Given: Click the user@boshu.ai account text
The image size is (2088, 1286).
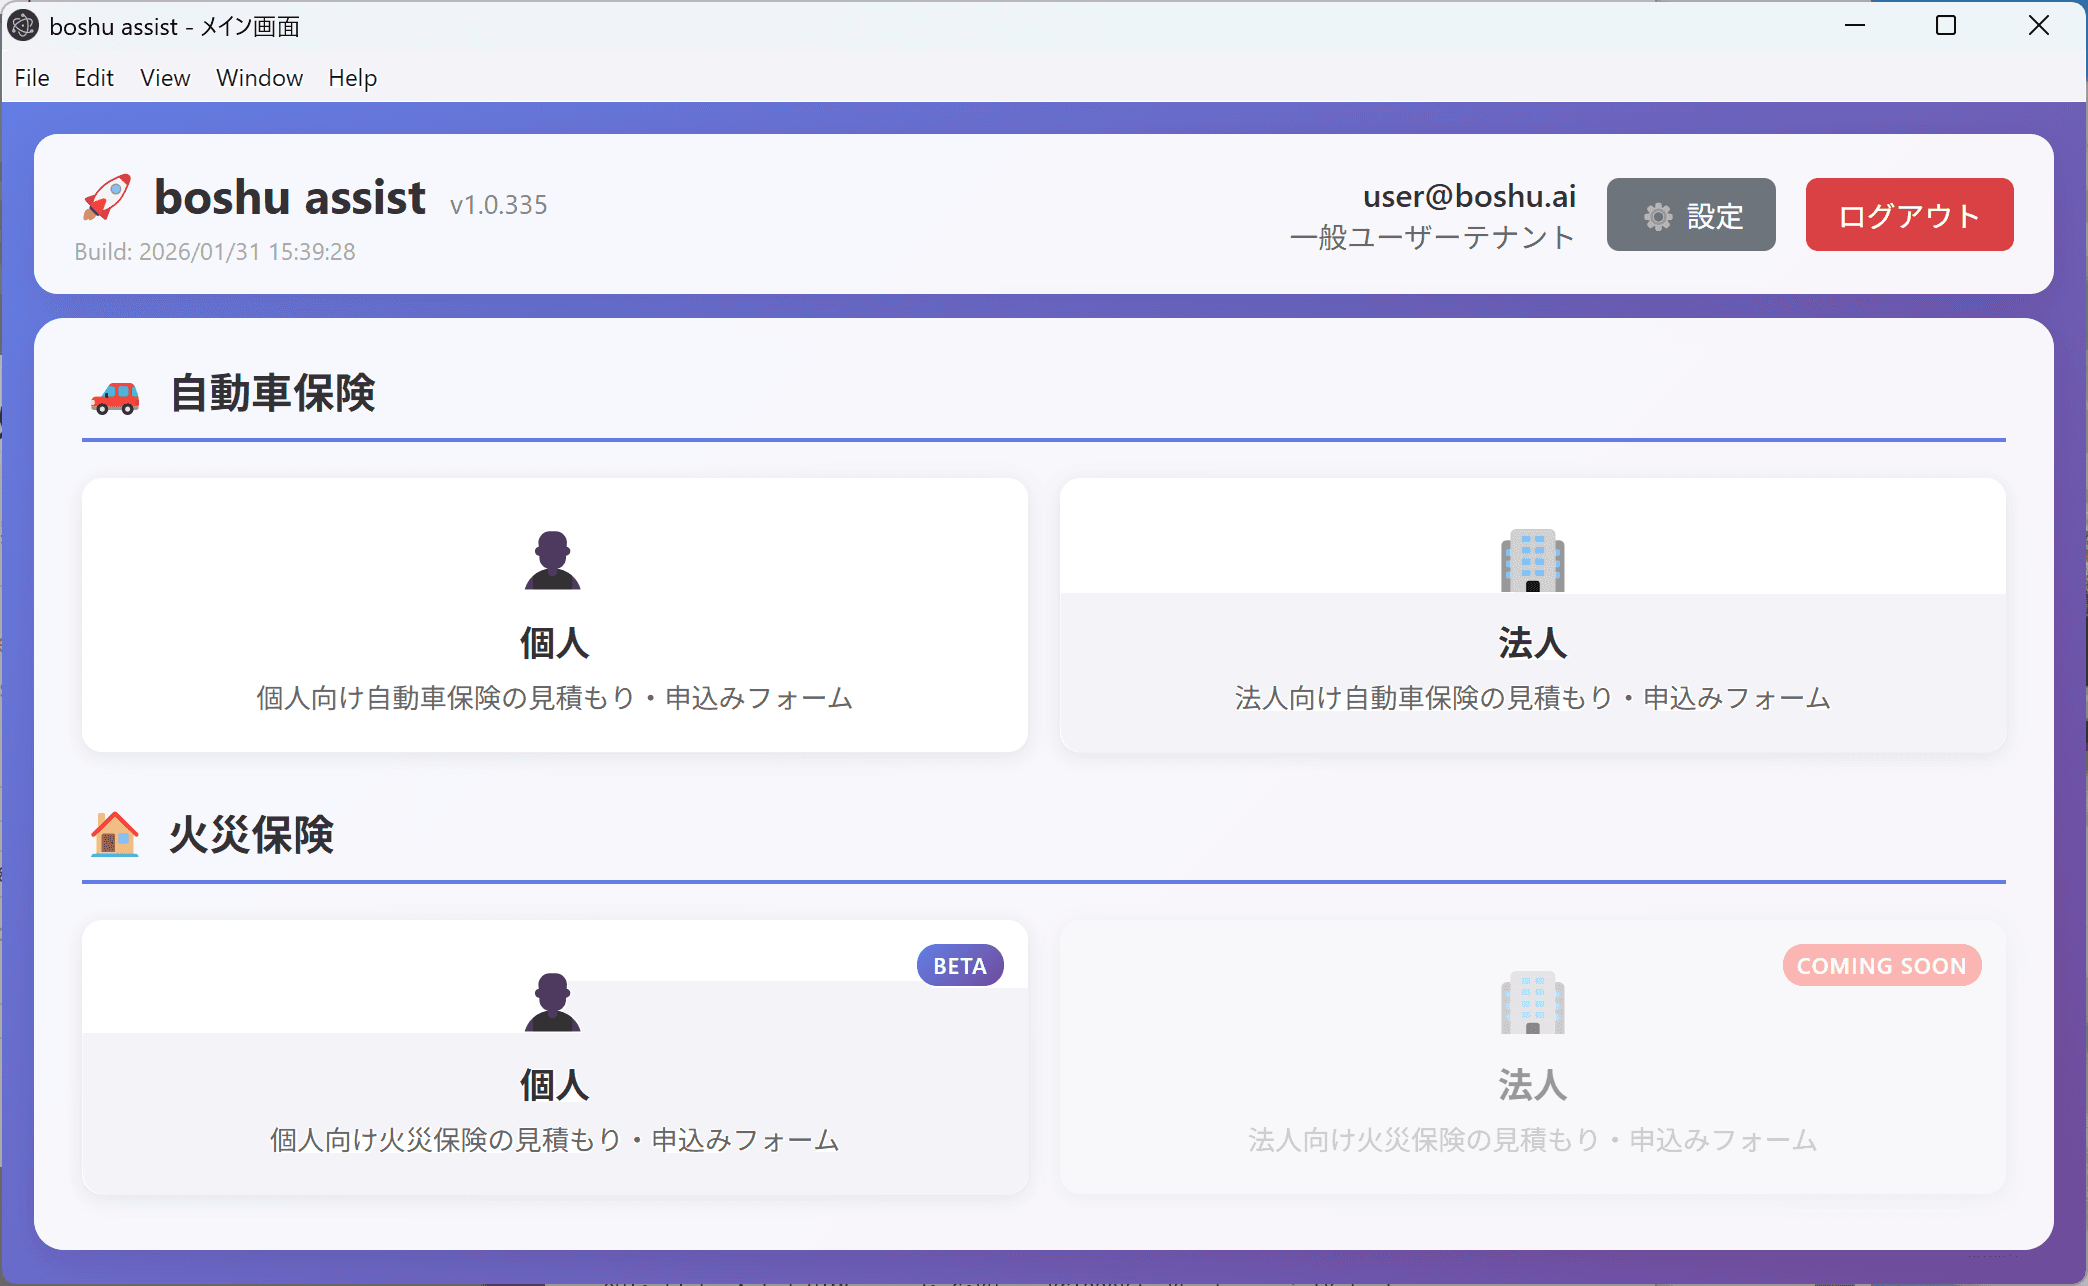Looking at the screenshot, I should [x=1469, y=196].
